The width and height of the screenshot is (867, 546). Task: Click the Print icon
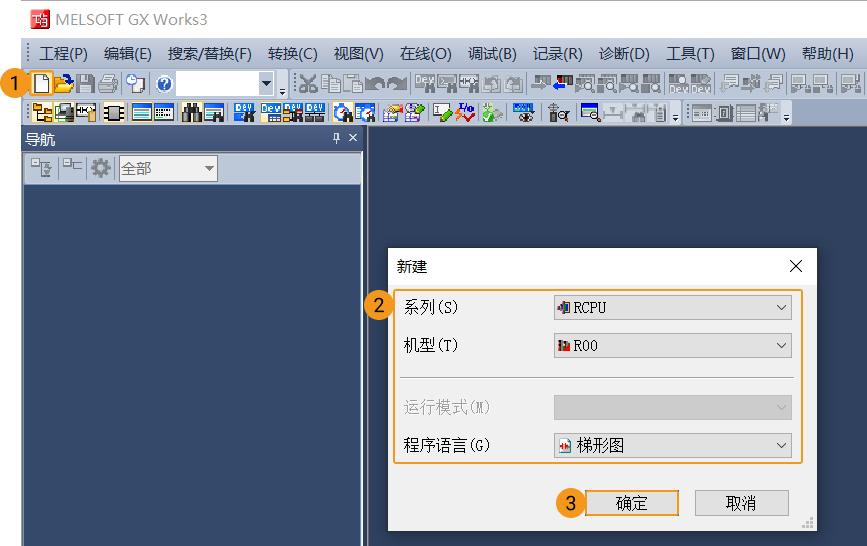coord(108,84)
